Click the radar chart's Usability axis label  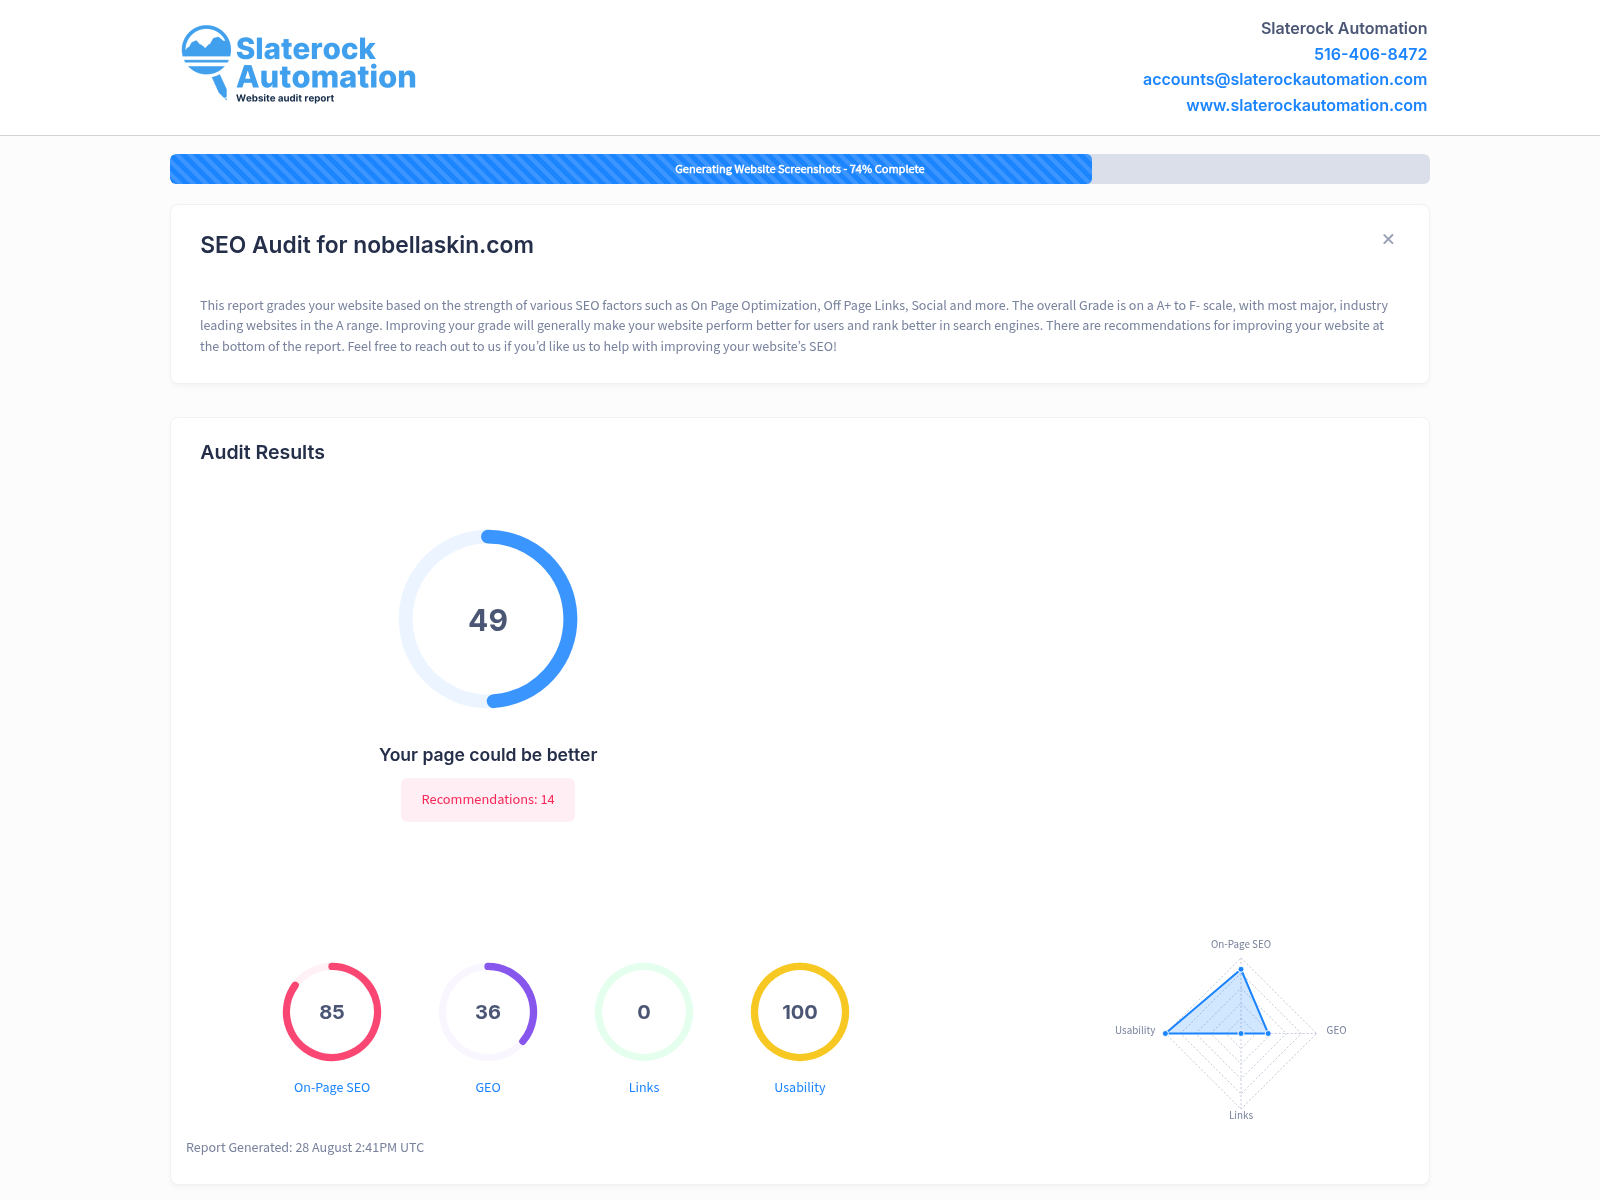point(1135,1030)
